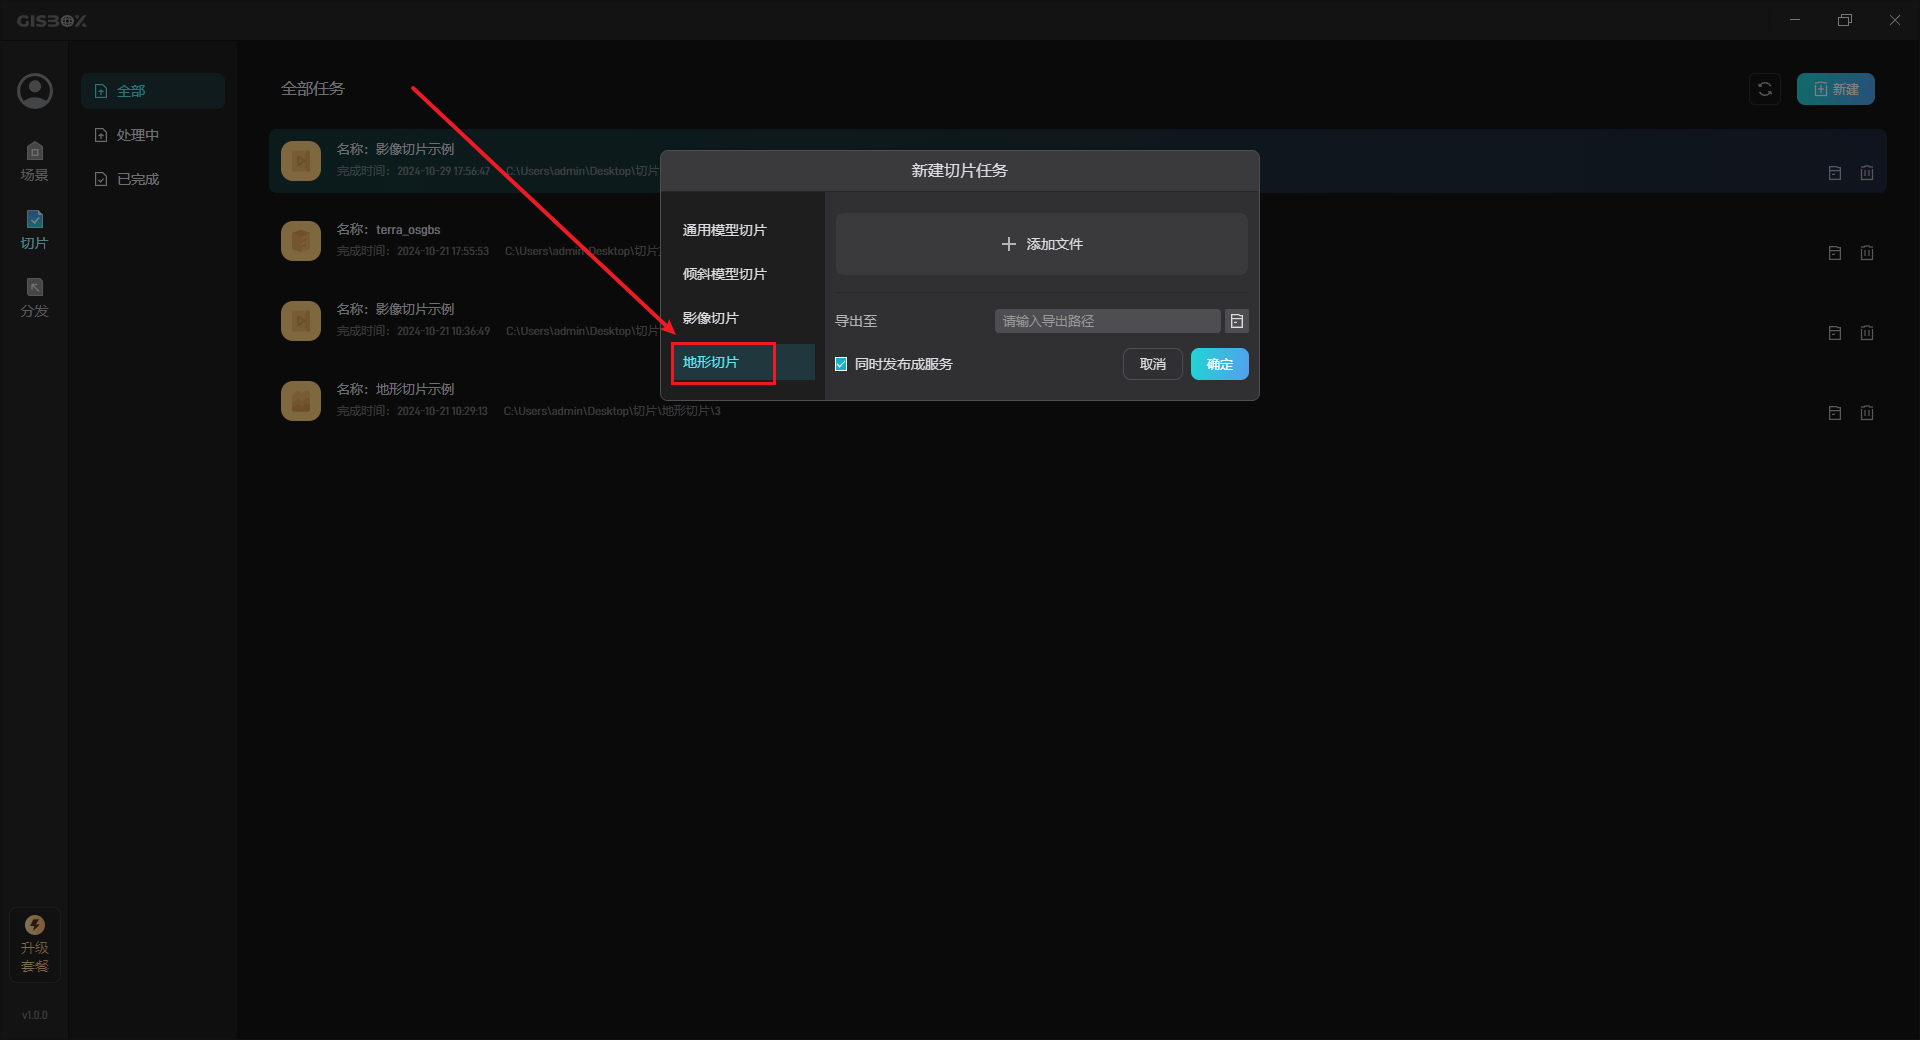Click the browse folder icon beside export path

click(1237, 321)
